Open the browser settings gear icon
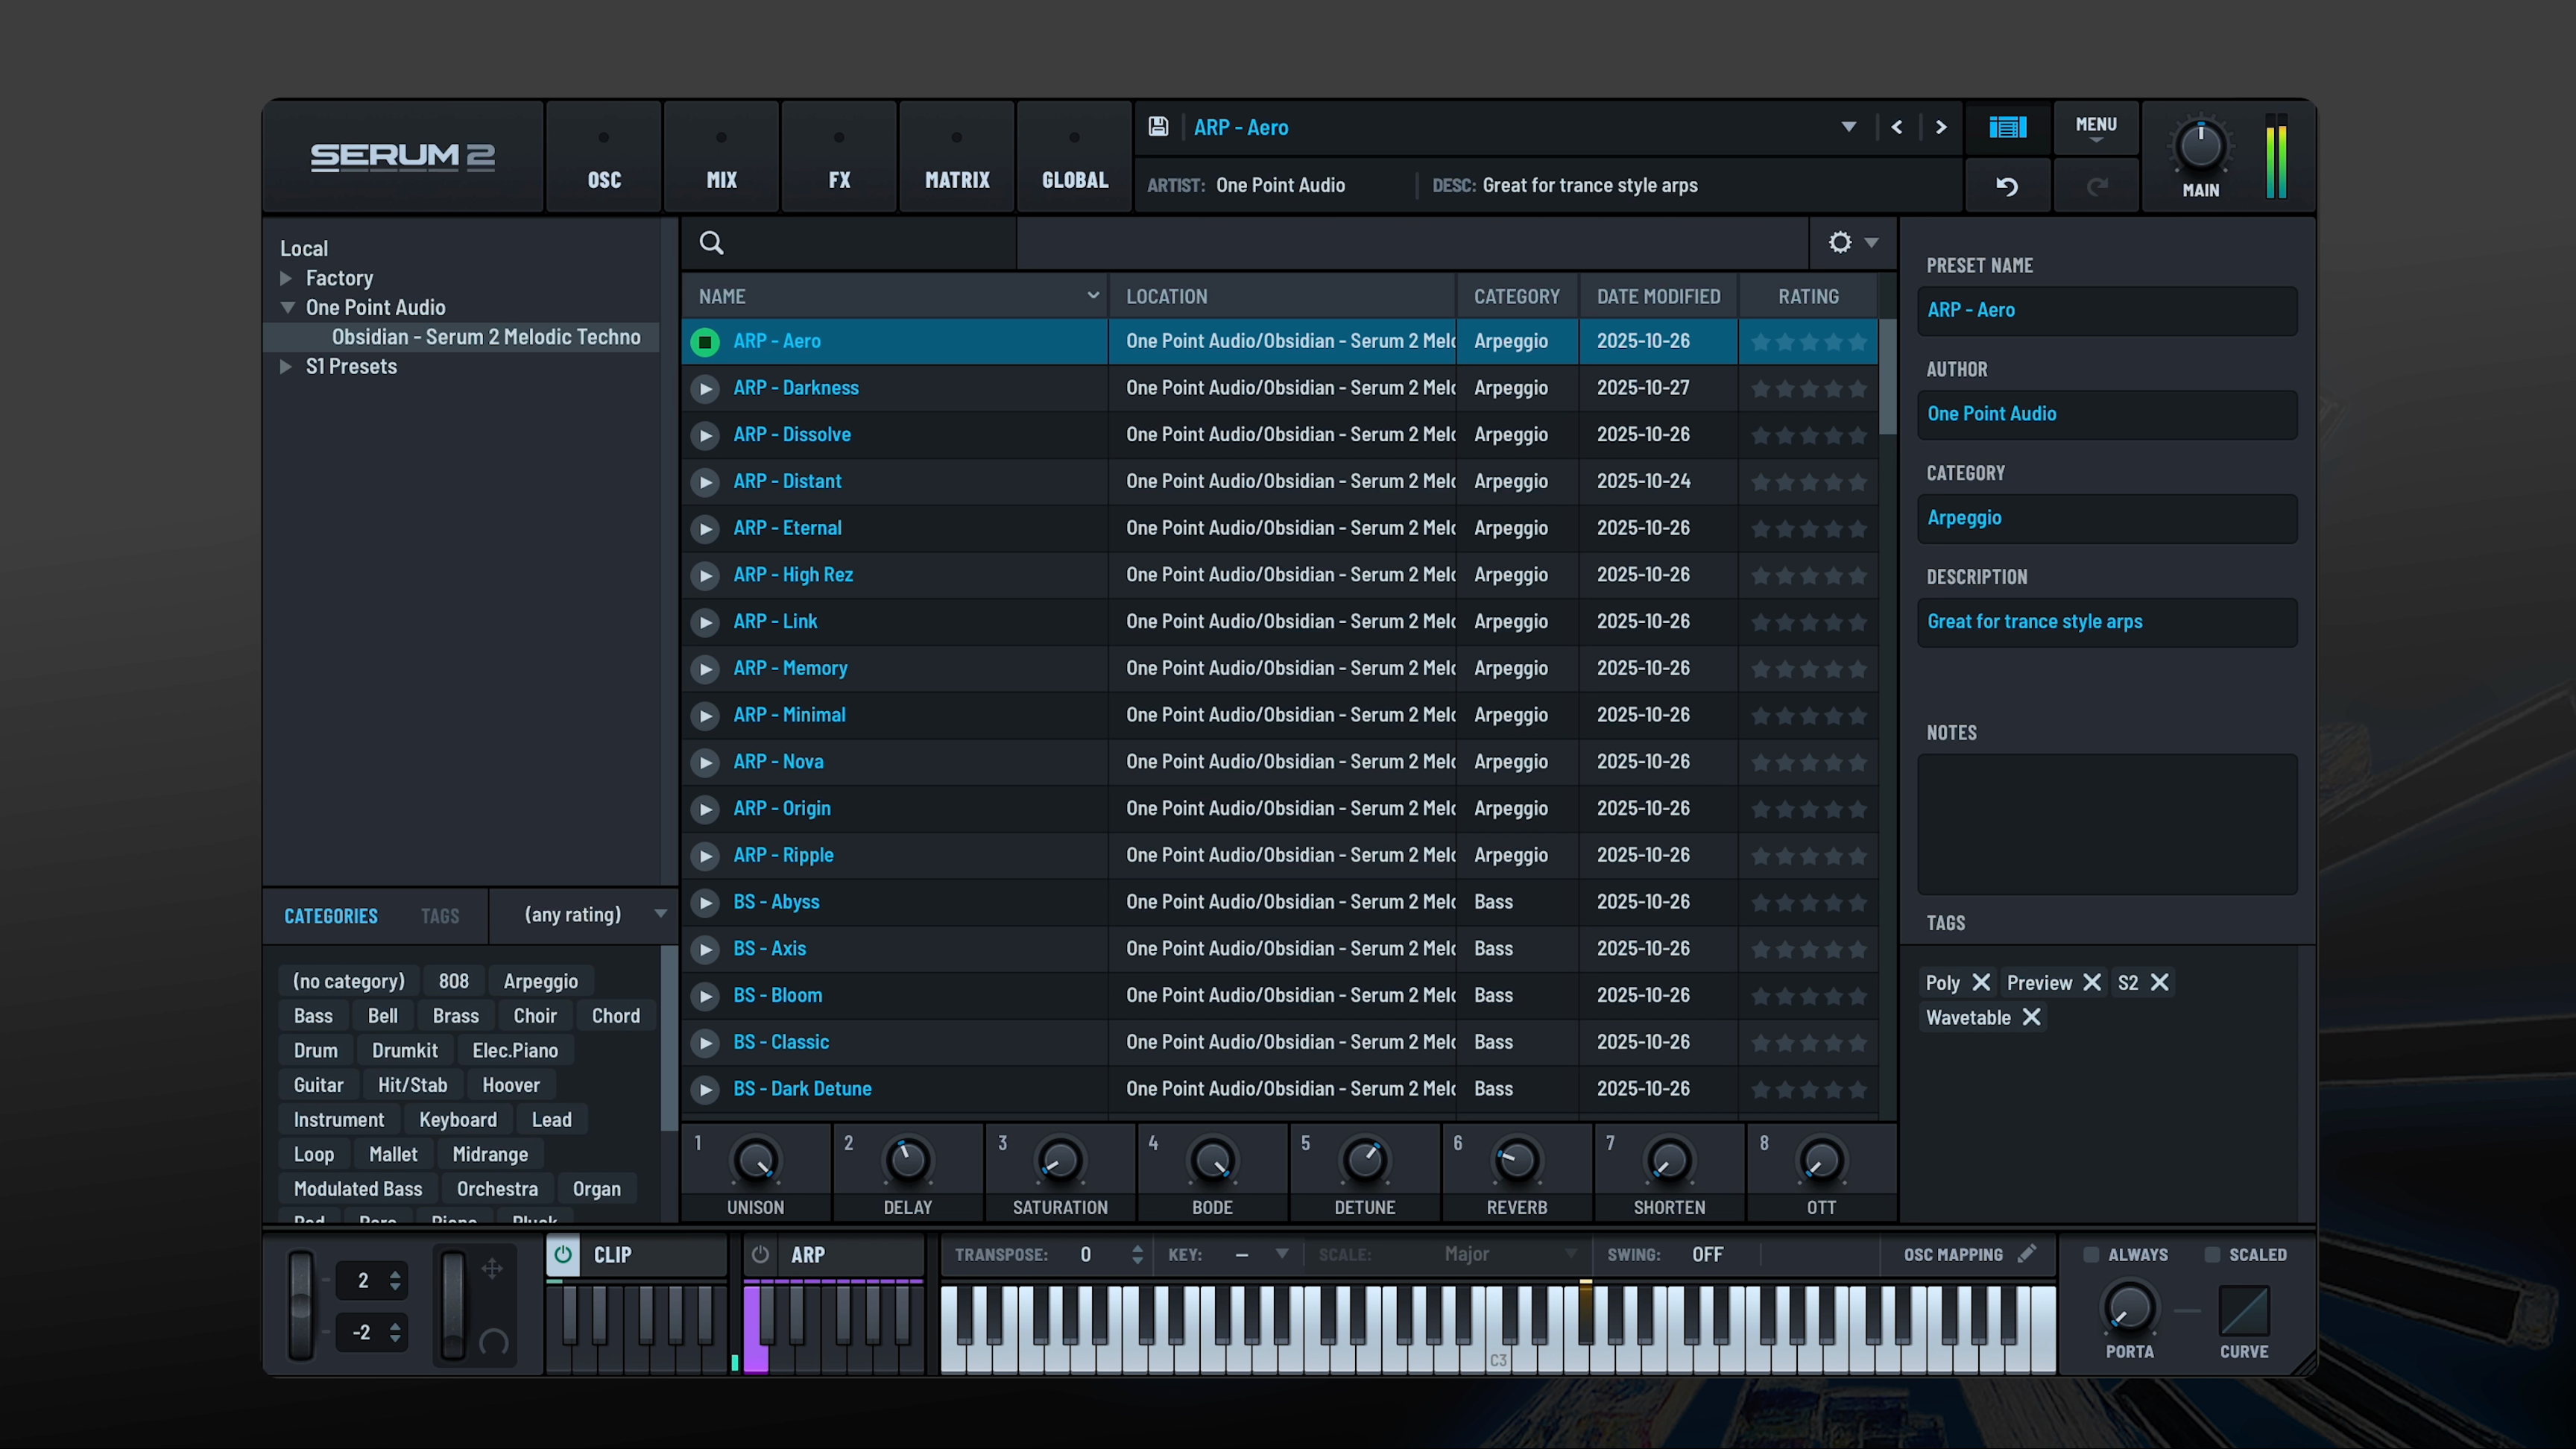Screen dimensions: 2576x1449 [x=1840, y=243]
